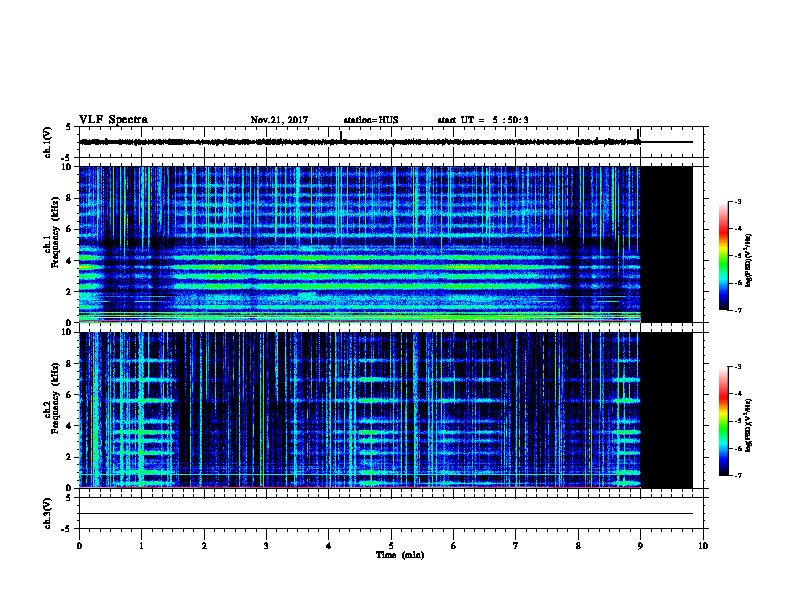Click the "-3" tick on ch.2 colorbar
Screen dimensions: 792x612
tap(737, 367)
